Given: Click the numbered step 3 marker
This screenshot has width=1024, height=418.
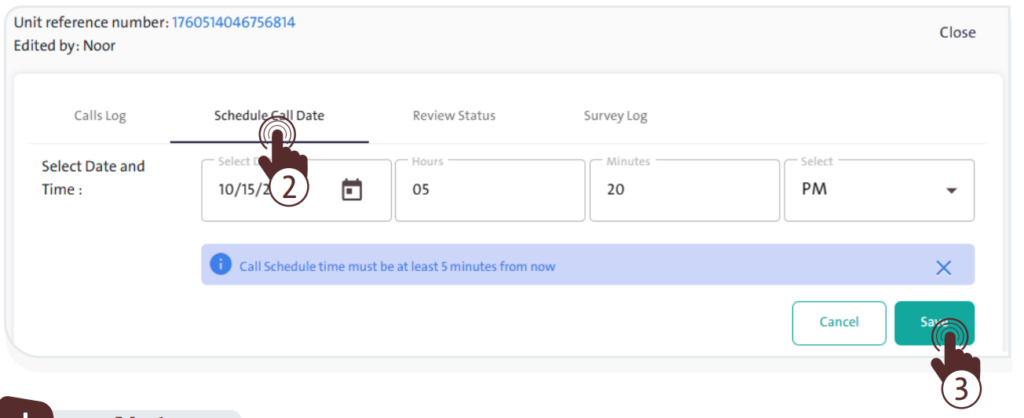Looking at the screenshot, I should pos(962,390).
